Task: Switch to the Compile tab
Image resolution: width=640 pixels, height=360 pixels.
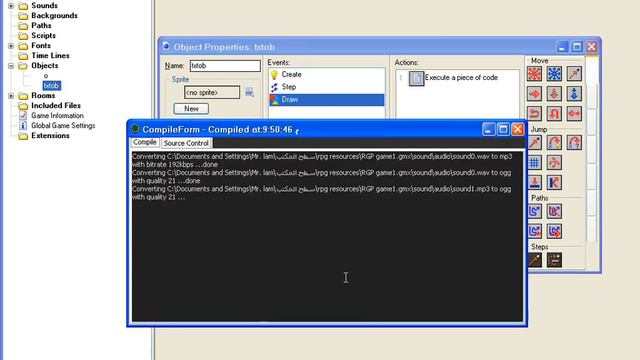Action: point(144,142)
